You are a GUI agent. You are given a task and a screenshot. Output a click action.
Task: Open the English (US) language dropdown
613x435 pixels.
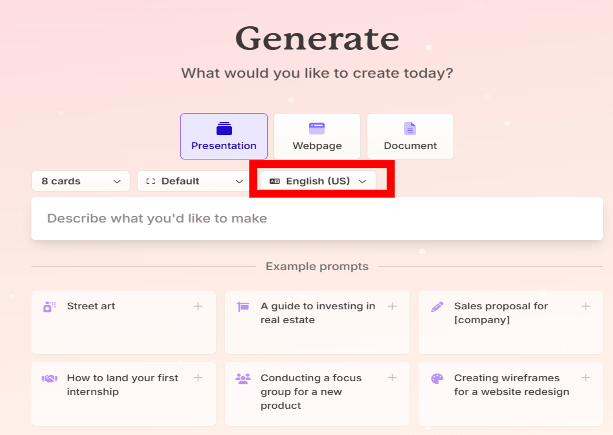(318, 181)
